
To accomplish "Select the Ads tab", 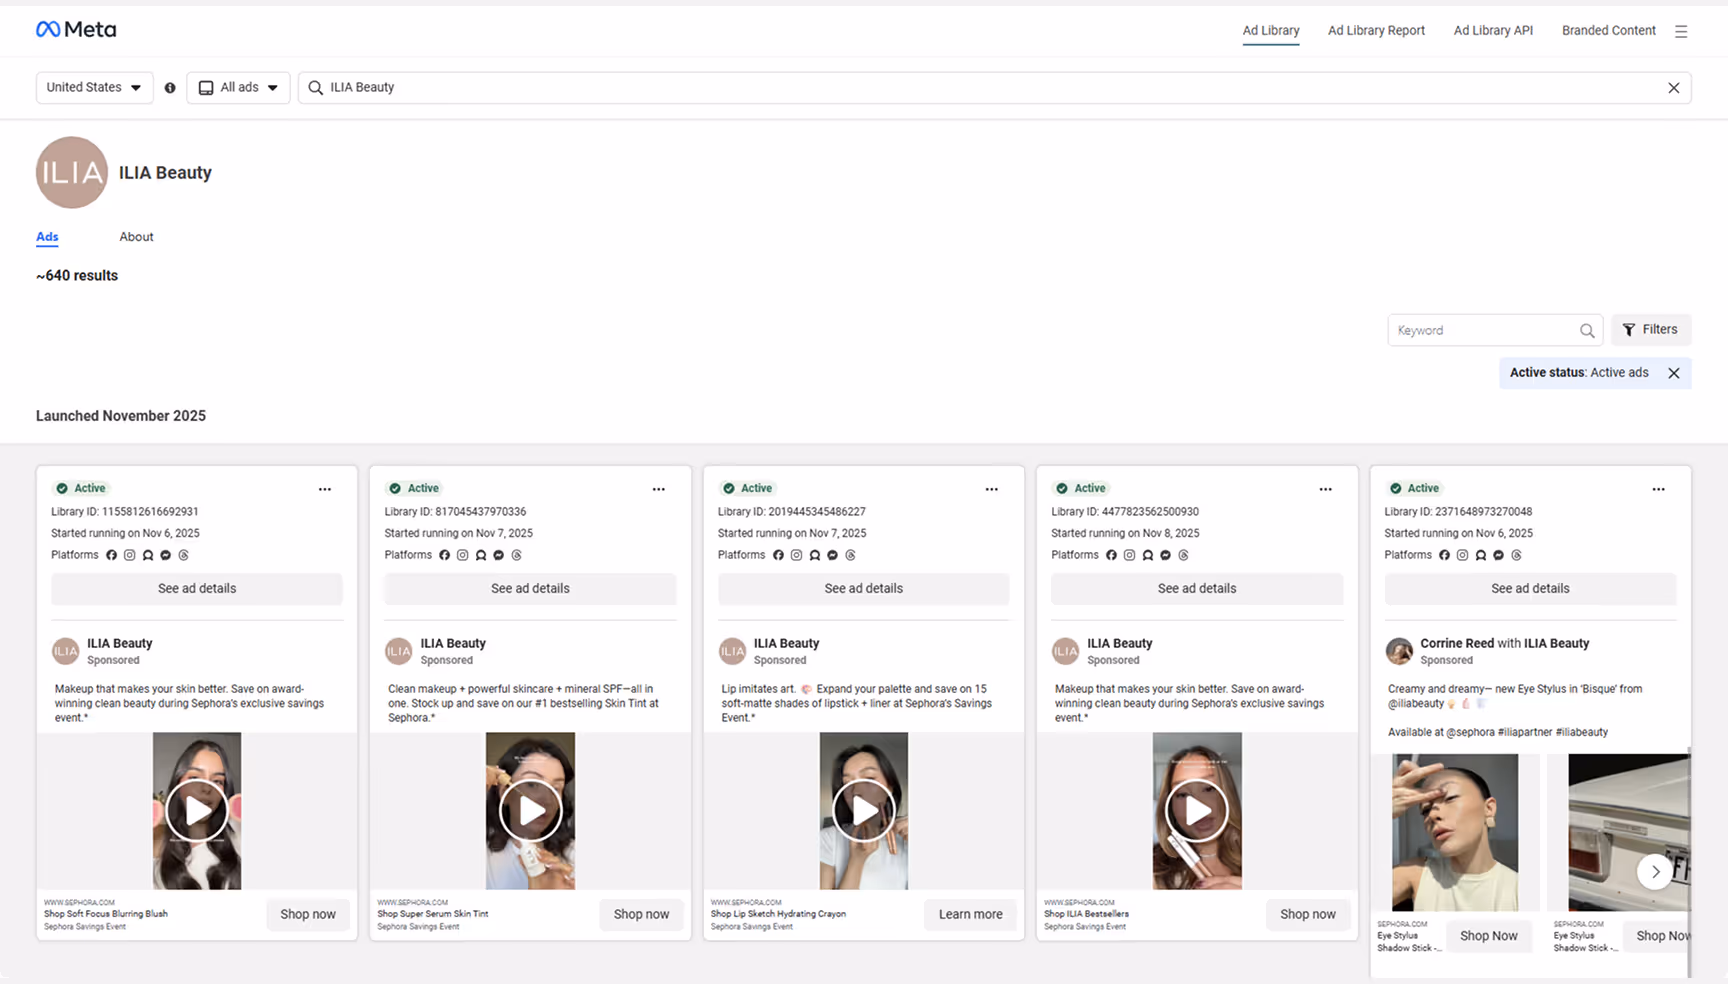I will point(47,237).
